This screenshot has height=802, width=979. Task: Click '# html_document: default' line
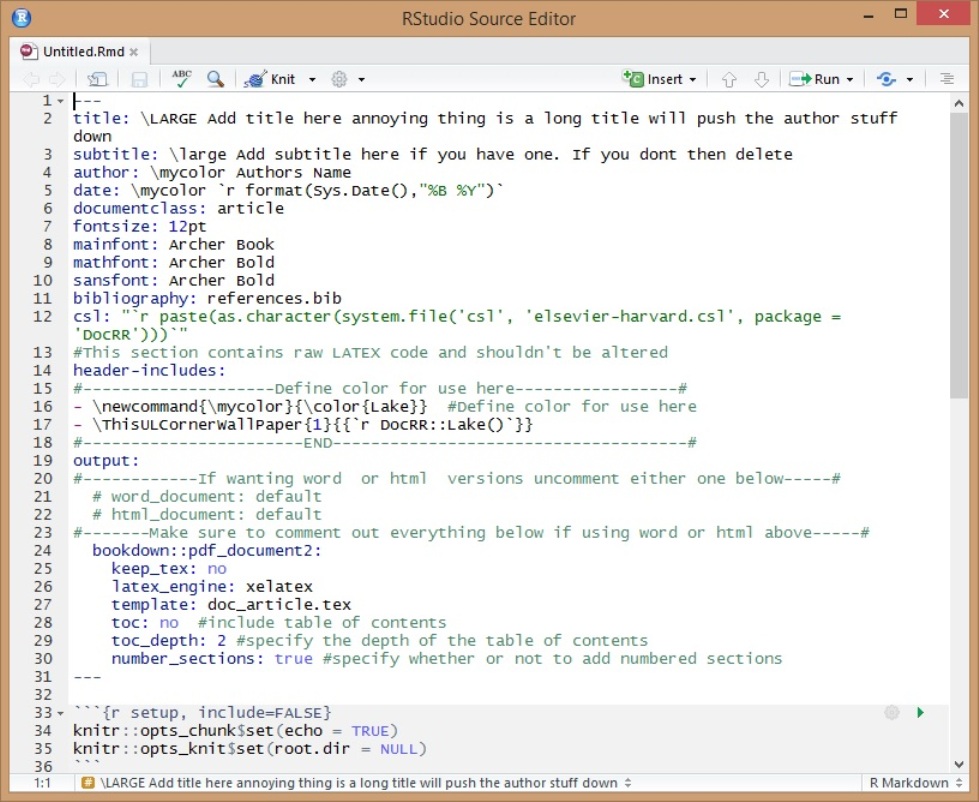pos(207,515)
